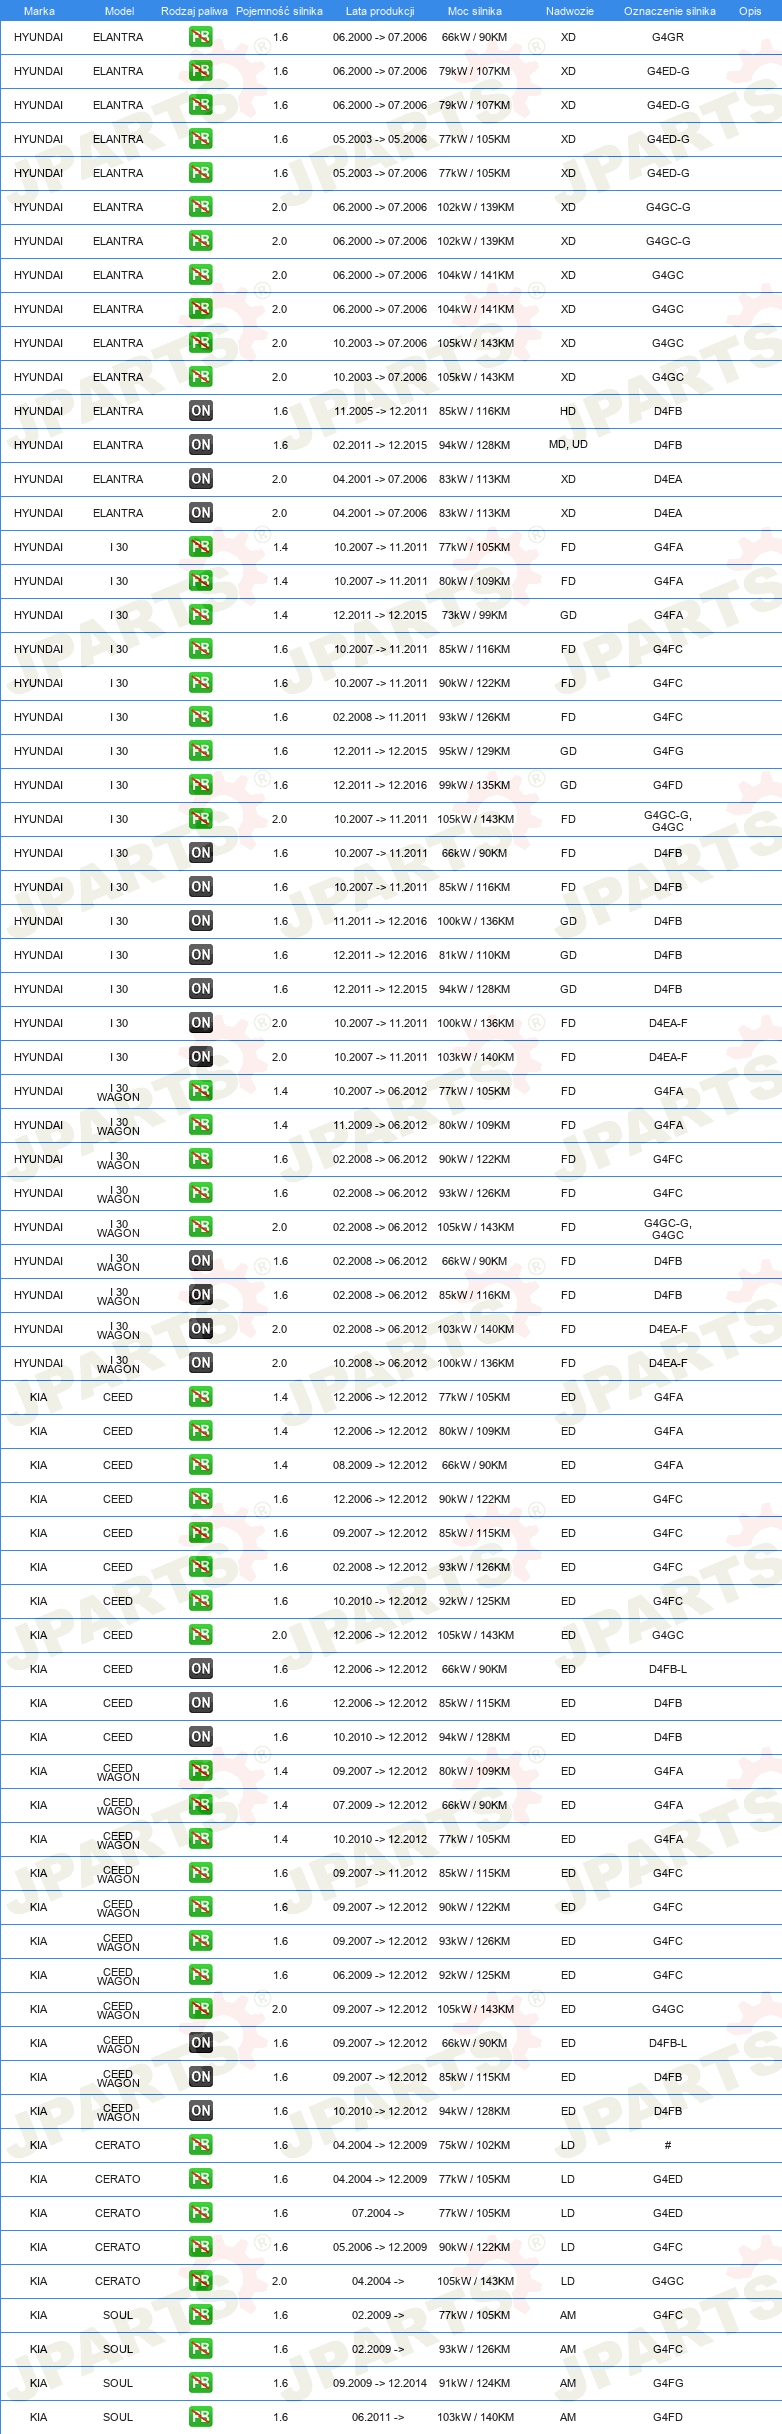This screenshot has width=782, height=2434.
Task: Click petrol icon in Soul 91kW / 124KM row
Action: point(200,2383)
